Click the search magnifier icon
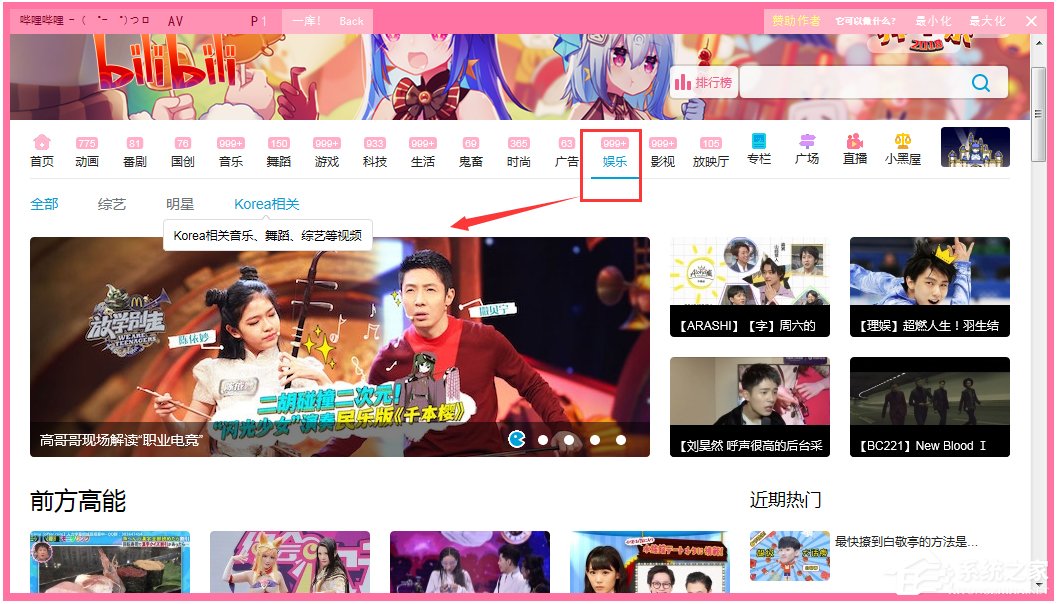The height and width of the screenshot is (604, 1058). [x=980, y=82]
